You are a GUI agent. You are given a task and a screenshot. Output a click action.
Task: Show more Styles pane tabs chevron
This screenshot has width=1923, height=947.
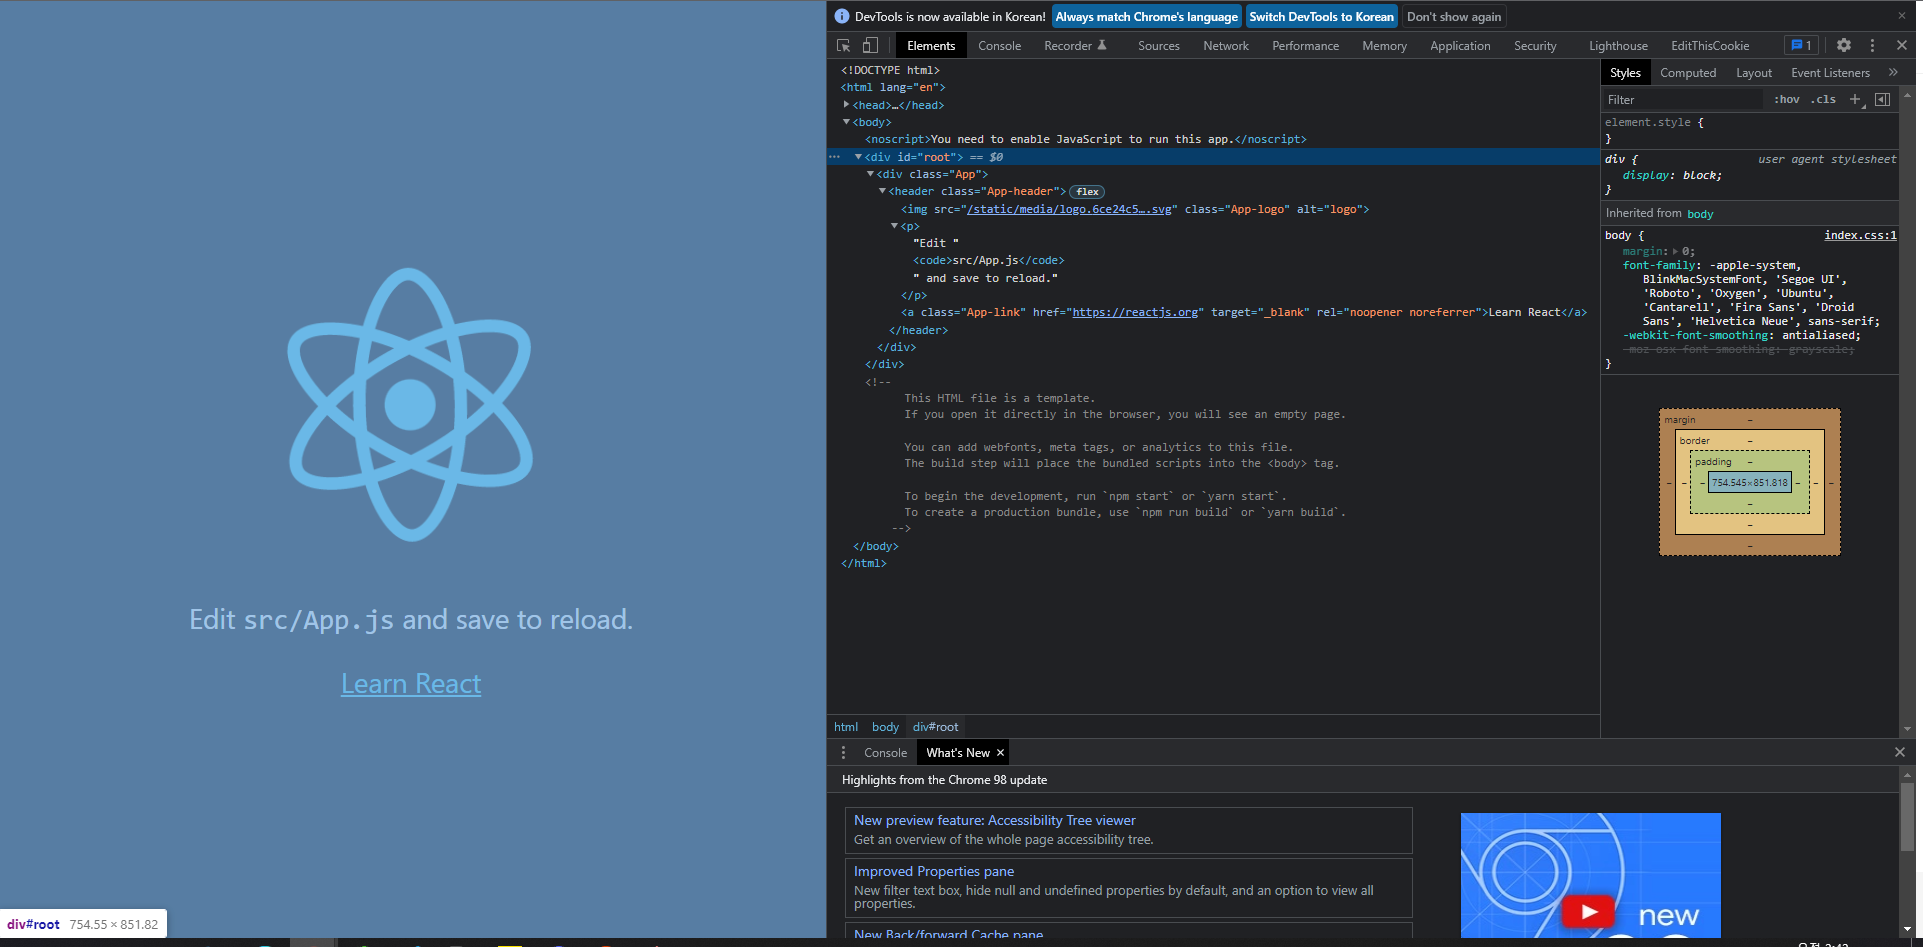click(x=1893, y=73)
